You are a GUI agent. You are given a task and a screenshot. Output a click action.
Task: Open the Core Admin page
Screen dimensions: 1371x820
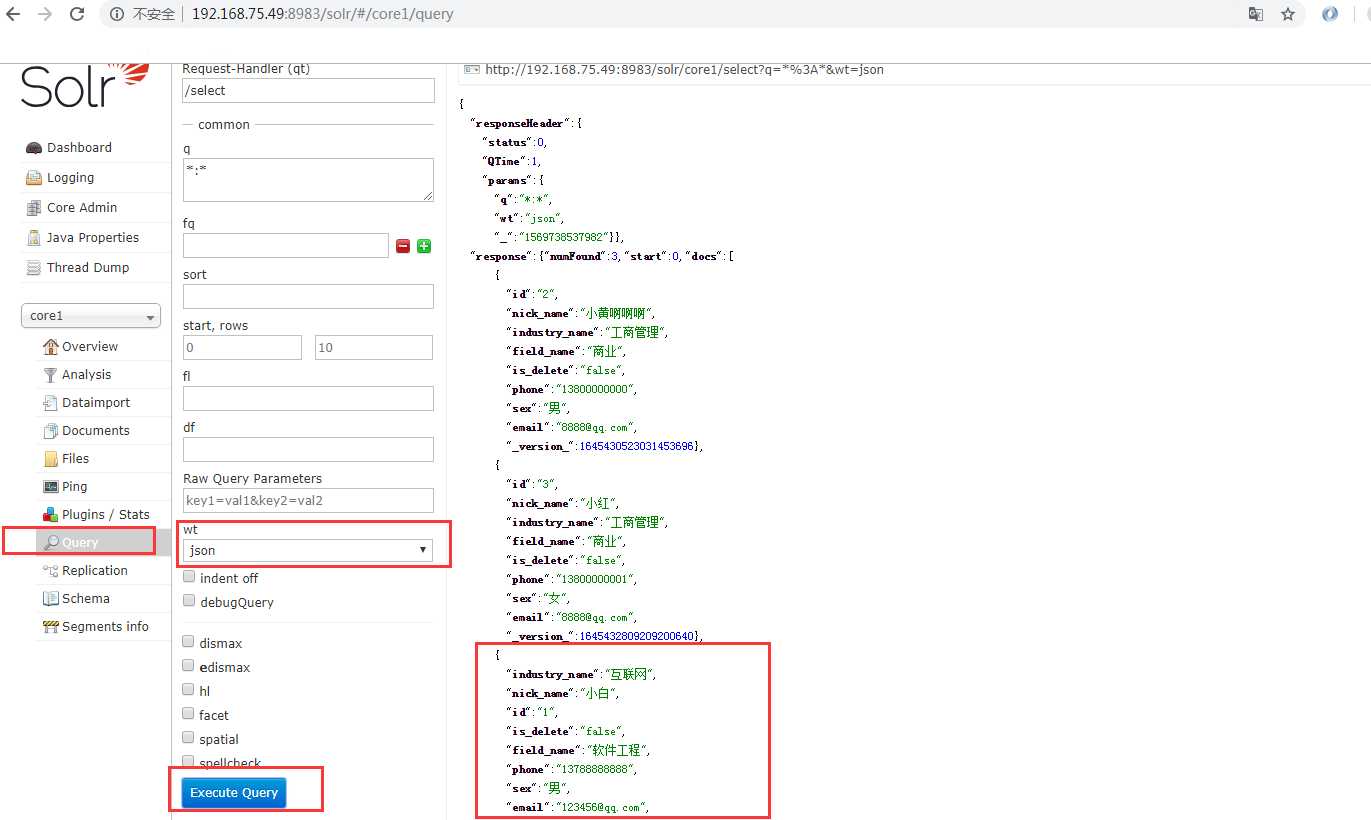tap(82, 208)
